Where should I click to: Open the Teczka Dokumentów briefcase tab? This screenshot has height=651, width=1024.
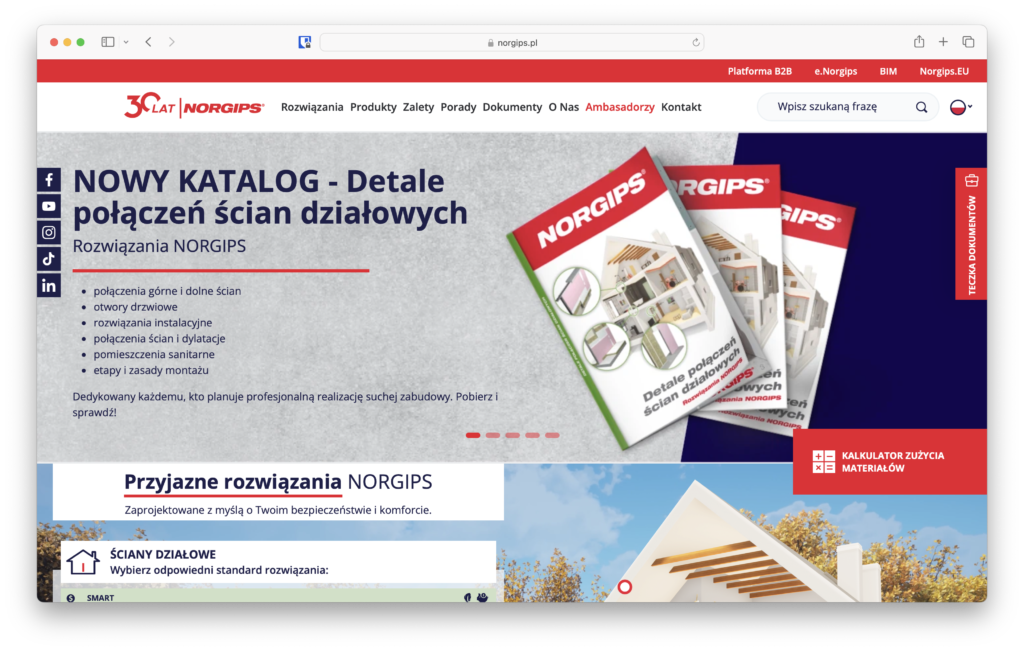click(x=971, y=233)
